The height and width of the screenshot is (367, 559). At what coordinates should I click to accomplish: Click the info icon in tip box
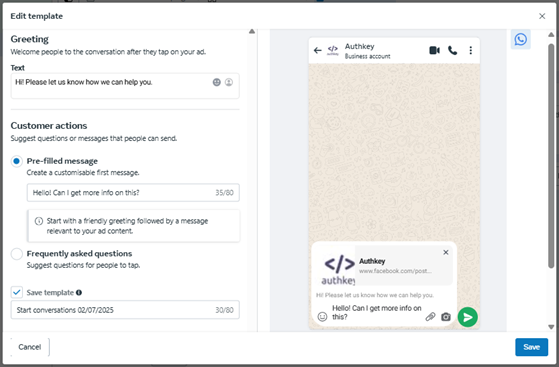pos(39,221)
